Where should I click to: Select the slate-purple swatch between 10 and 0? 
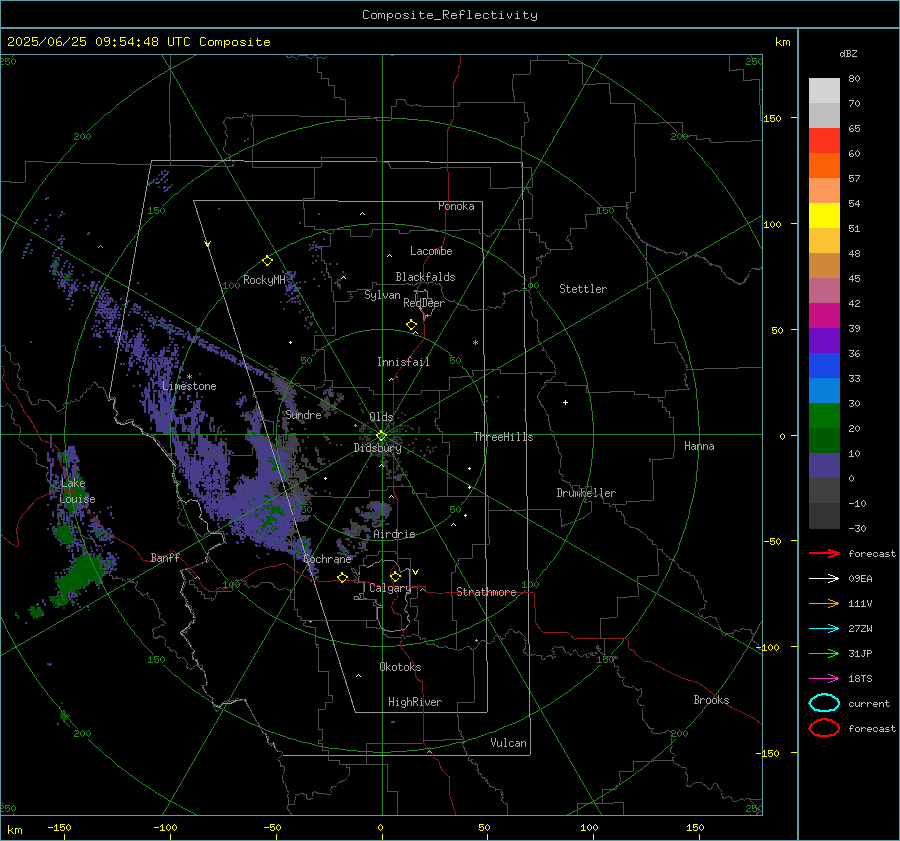[x=824, y=465]
